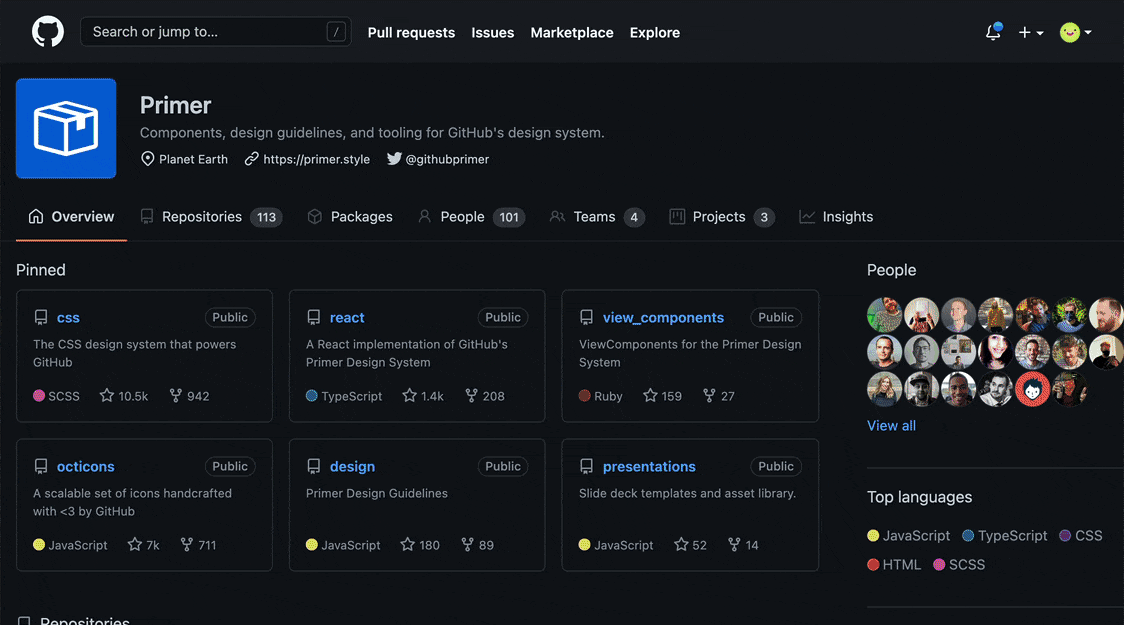Click the fork icon on css card

point(176,396)
